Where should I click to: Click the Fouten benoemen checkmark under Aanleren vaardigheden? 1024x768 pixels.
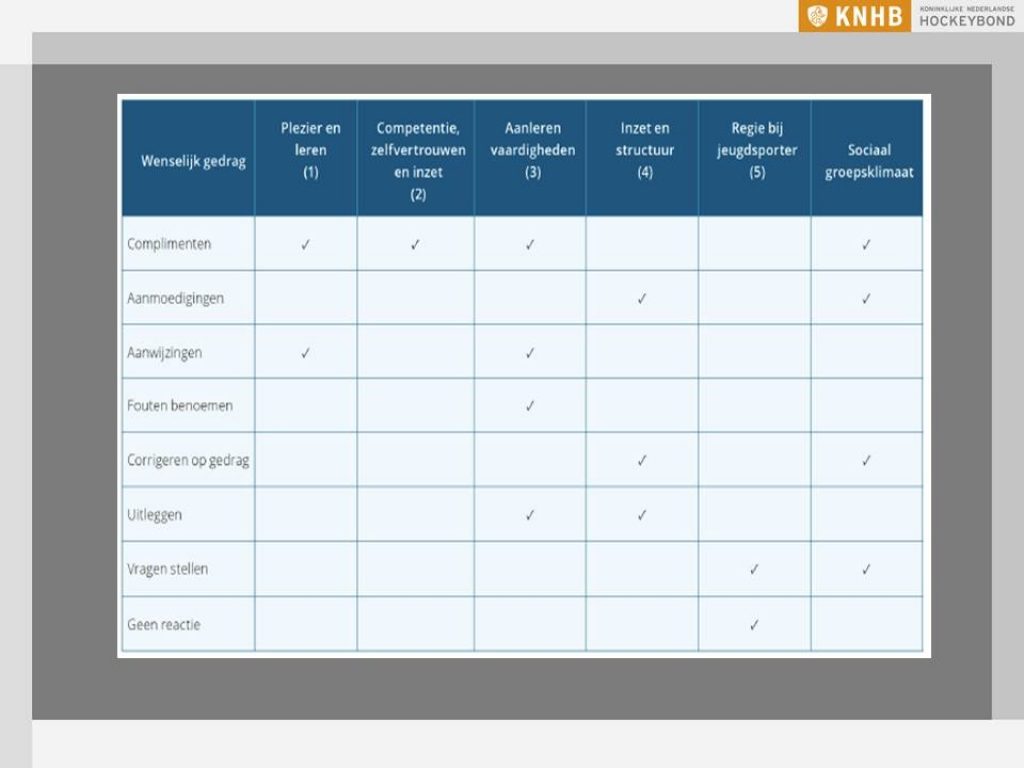click(530, 406)
